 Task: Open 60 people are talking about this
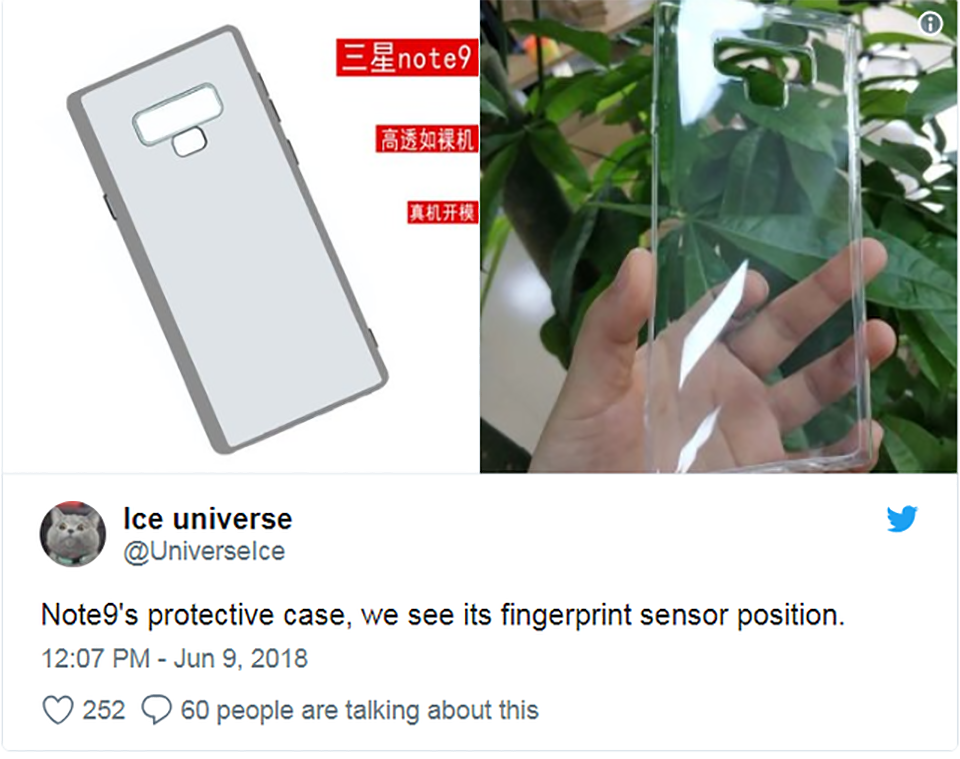(x=360, y=710)
